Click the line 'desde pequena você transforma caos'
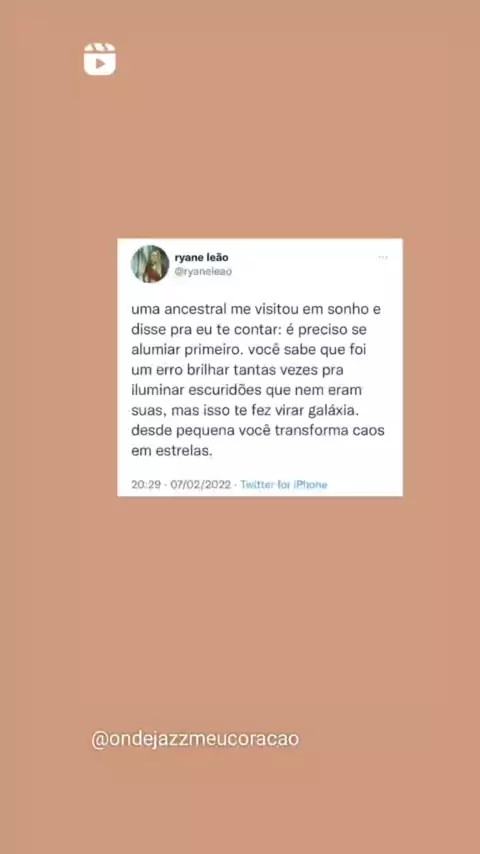Image resolution: width=480 pixels, height=854 pixels. [258, 431]
